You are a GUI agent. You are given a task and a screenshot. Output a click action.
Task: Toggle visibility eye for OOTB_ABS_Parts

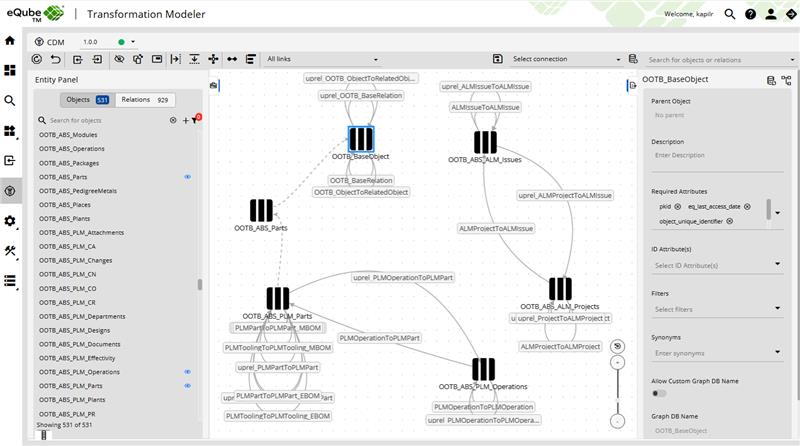pos(187,176)
